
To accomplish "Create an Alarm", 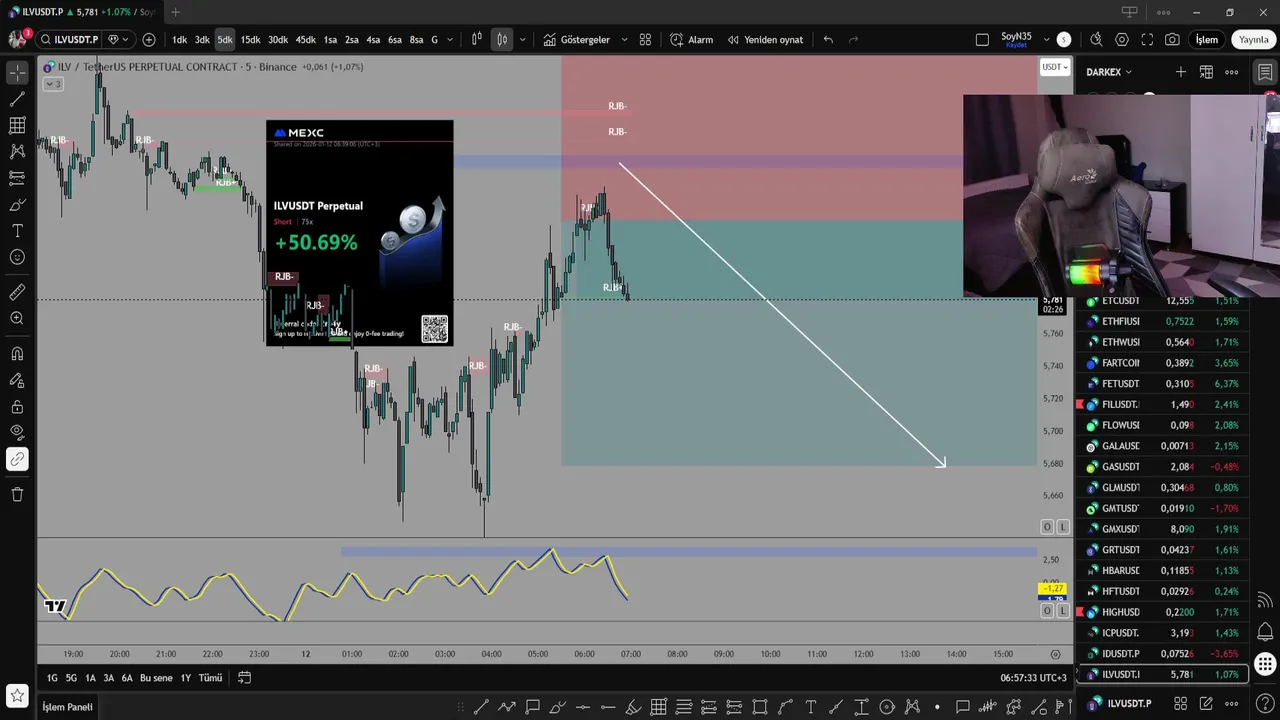I will 691,40.
